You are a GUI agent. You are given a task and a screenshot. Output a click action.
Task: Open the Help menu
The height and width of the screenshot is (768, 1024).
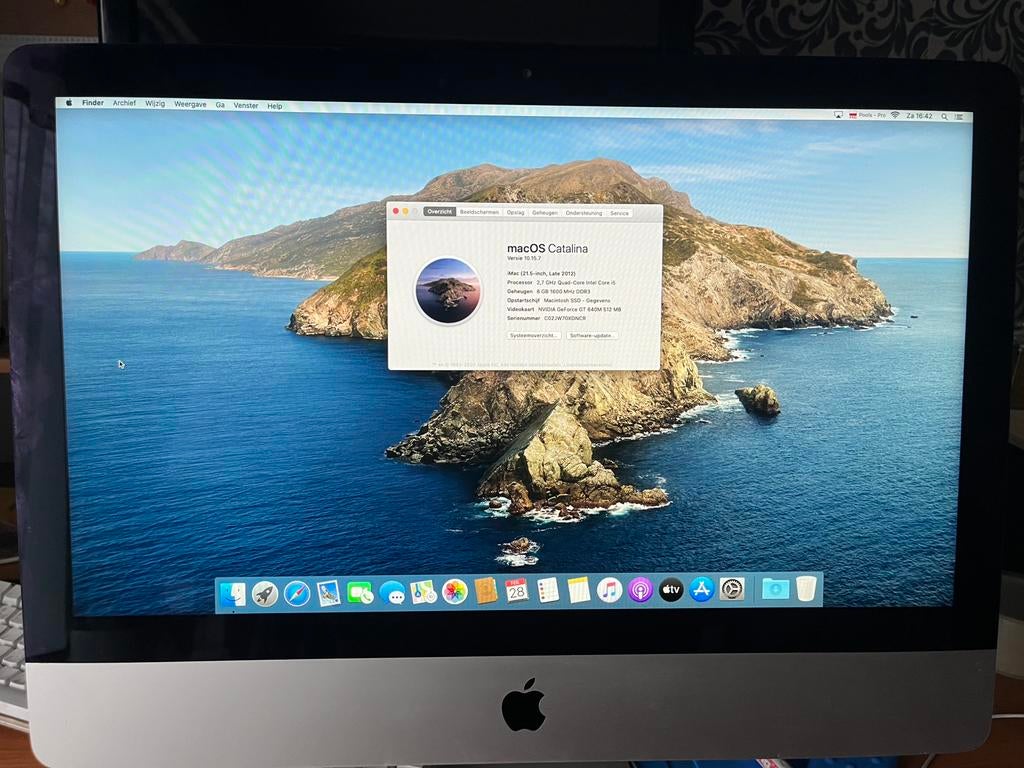tap(275, 106)
